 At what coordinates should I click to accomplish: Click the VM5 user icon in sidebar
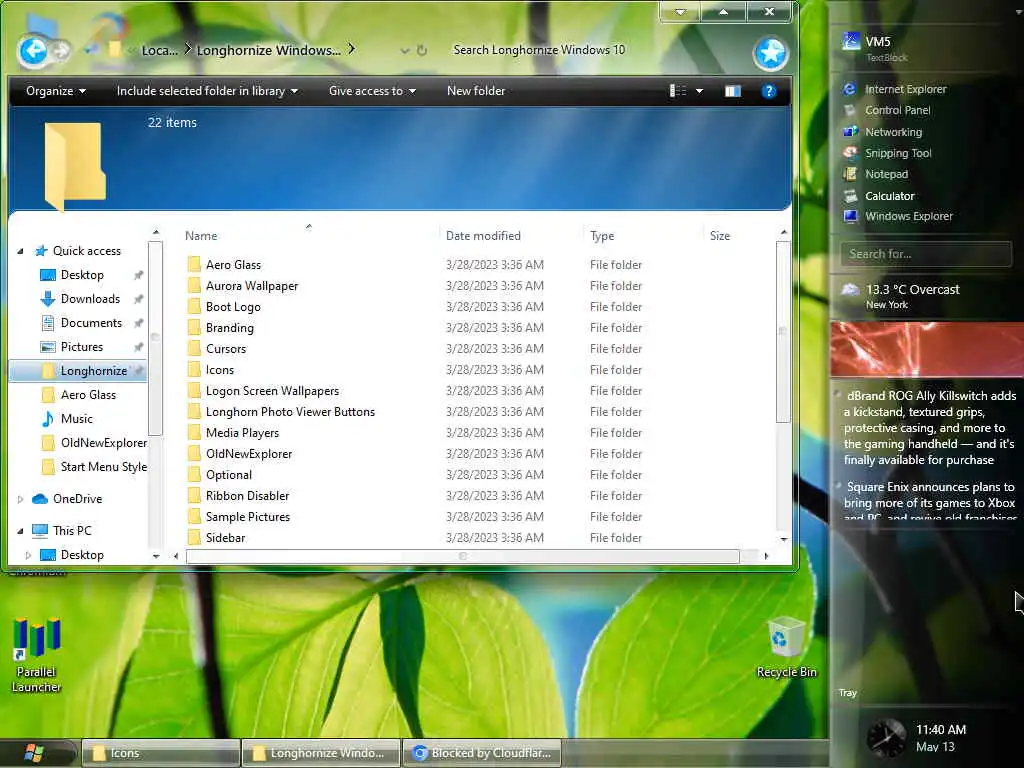[851, 42]
